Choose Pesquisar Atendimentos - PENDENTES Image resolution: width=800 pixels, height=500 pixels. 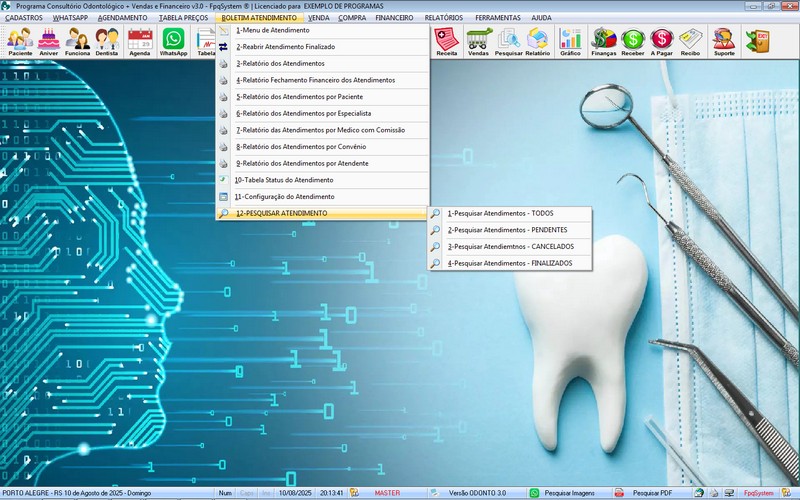coord(510,230)
